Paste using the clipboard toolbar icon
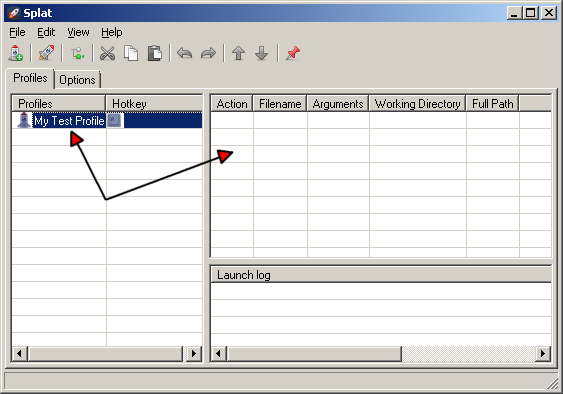This screenshot has height=394, width=563. [x=155, y=53]
